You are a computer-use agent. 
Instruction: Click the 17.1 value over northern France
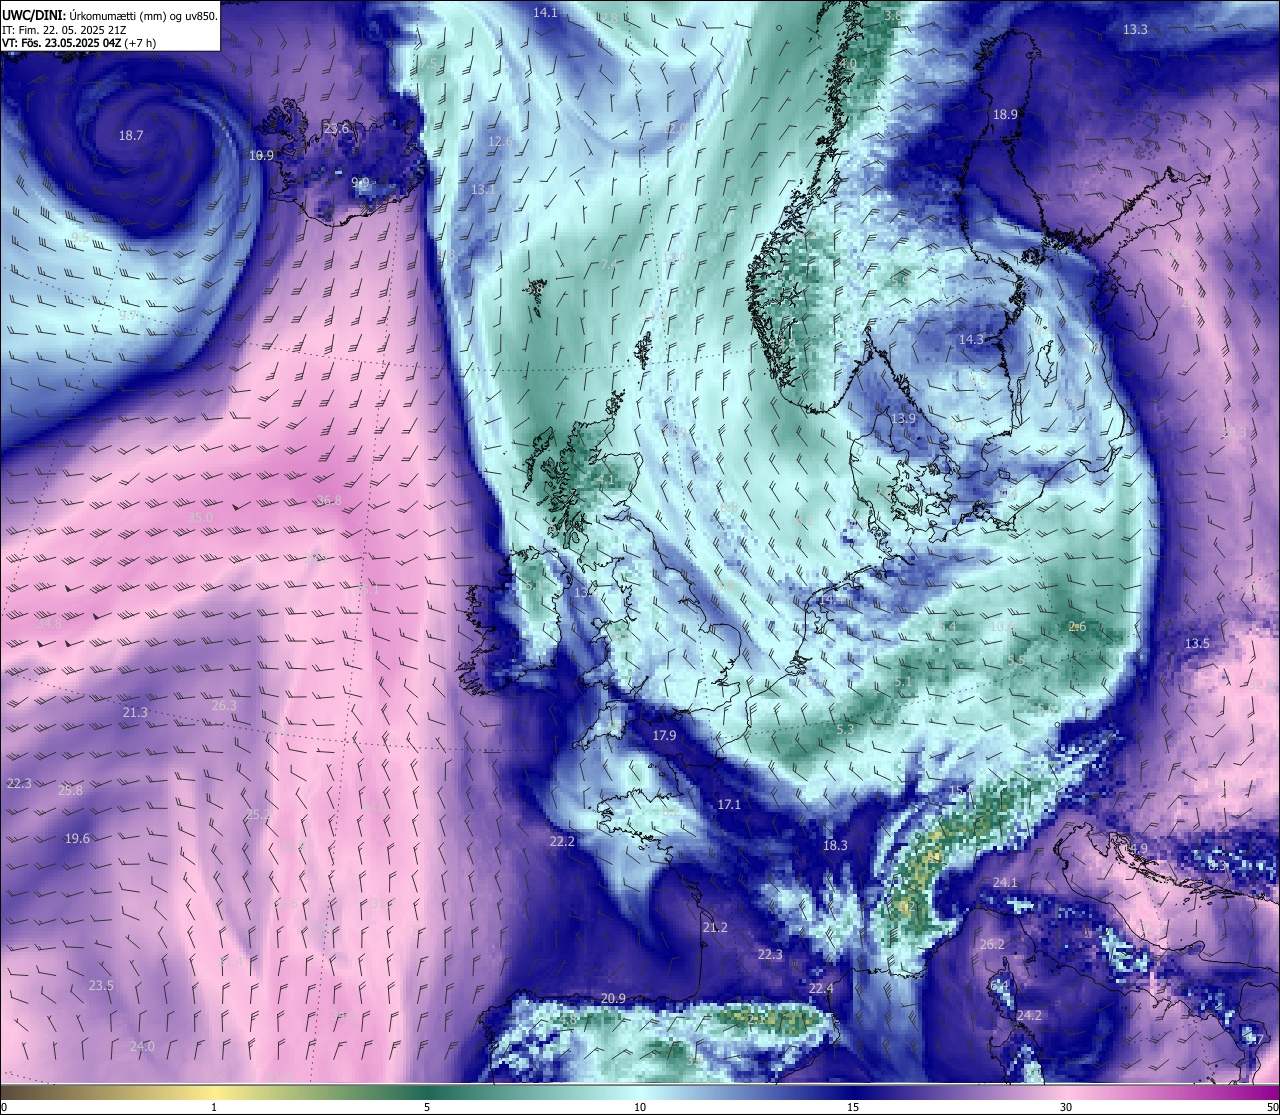pyautogui.click(x=729, y=804)
